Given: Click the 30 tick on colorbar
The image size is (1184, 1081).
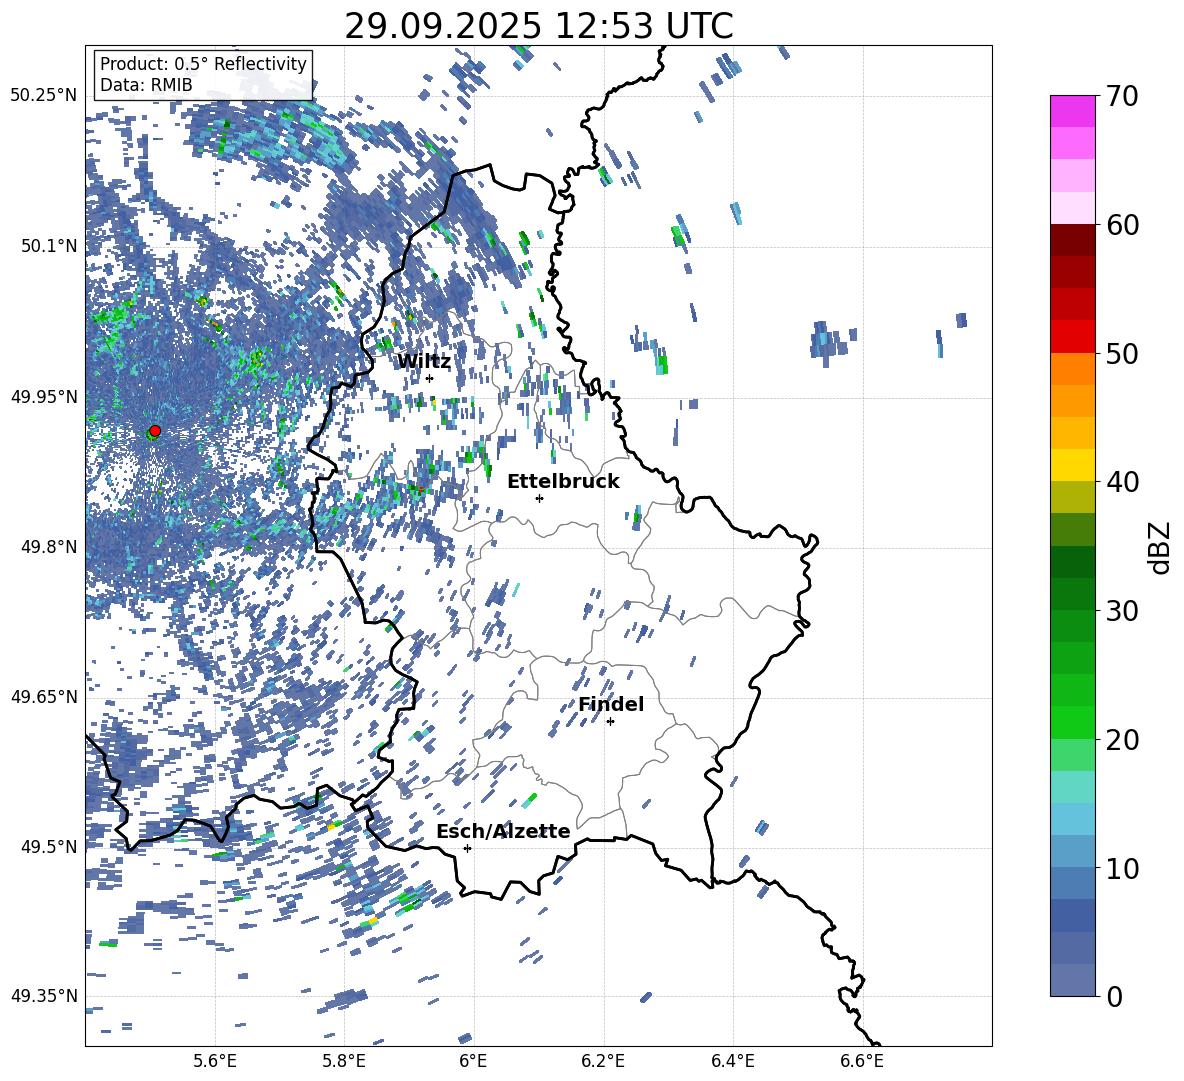Looking at the screenshot, I should point(1121,611).
